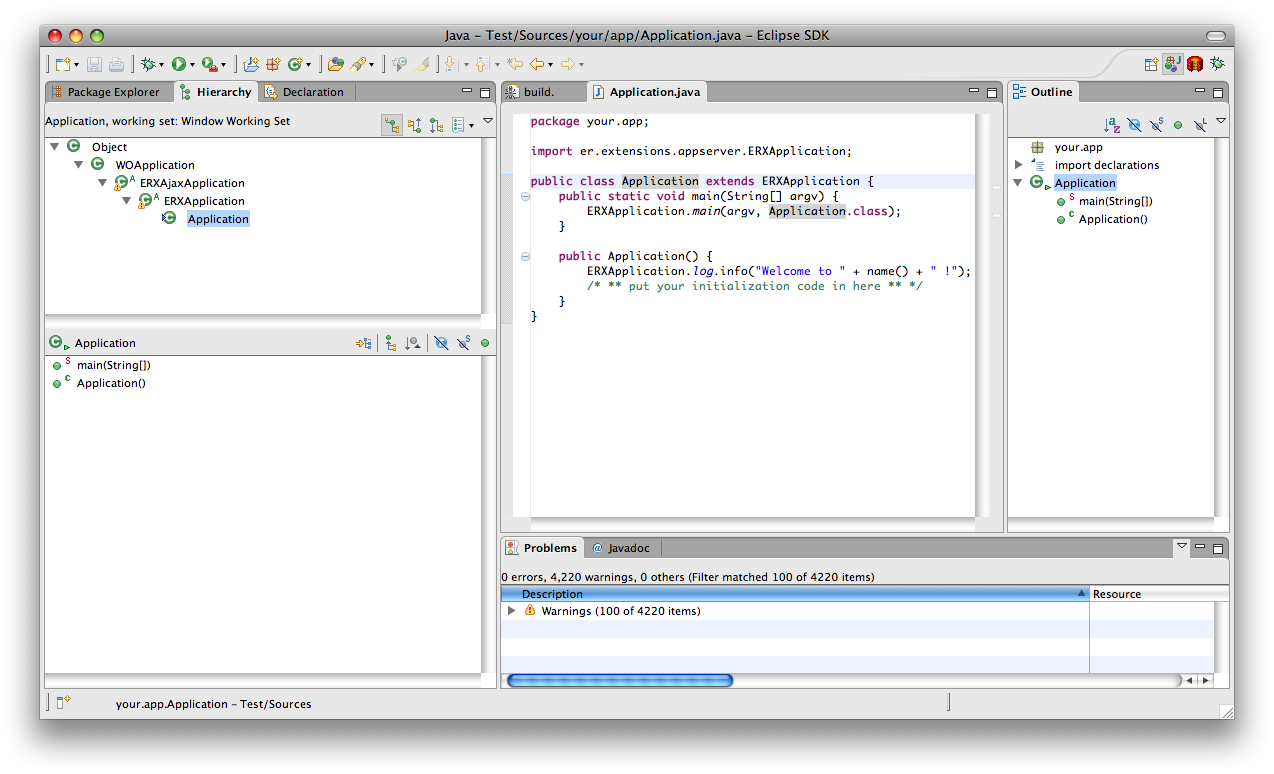The image size is (1274, 774).
Task: Click the Problems view horizontal scrollbar
Action: pos(620,680)
